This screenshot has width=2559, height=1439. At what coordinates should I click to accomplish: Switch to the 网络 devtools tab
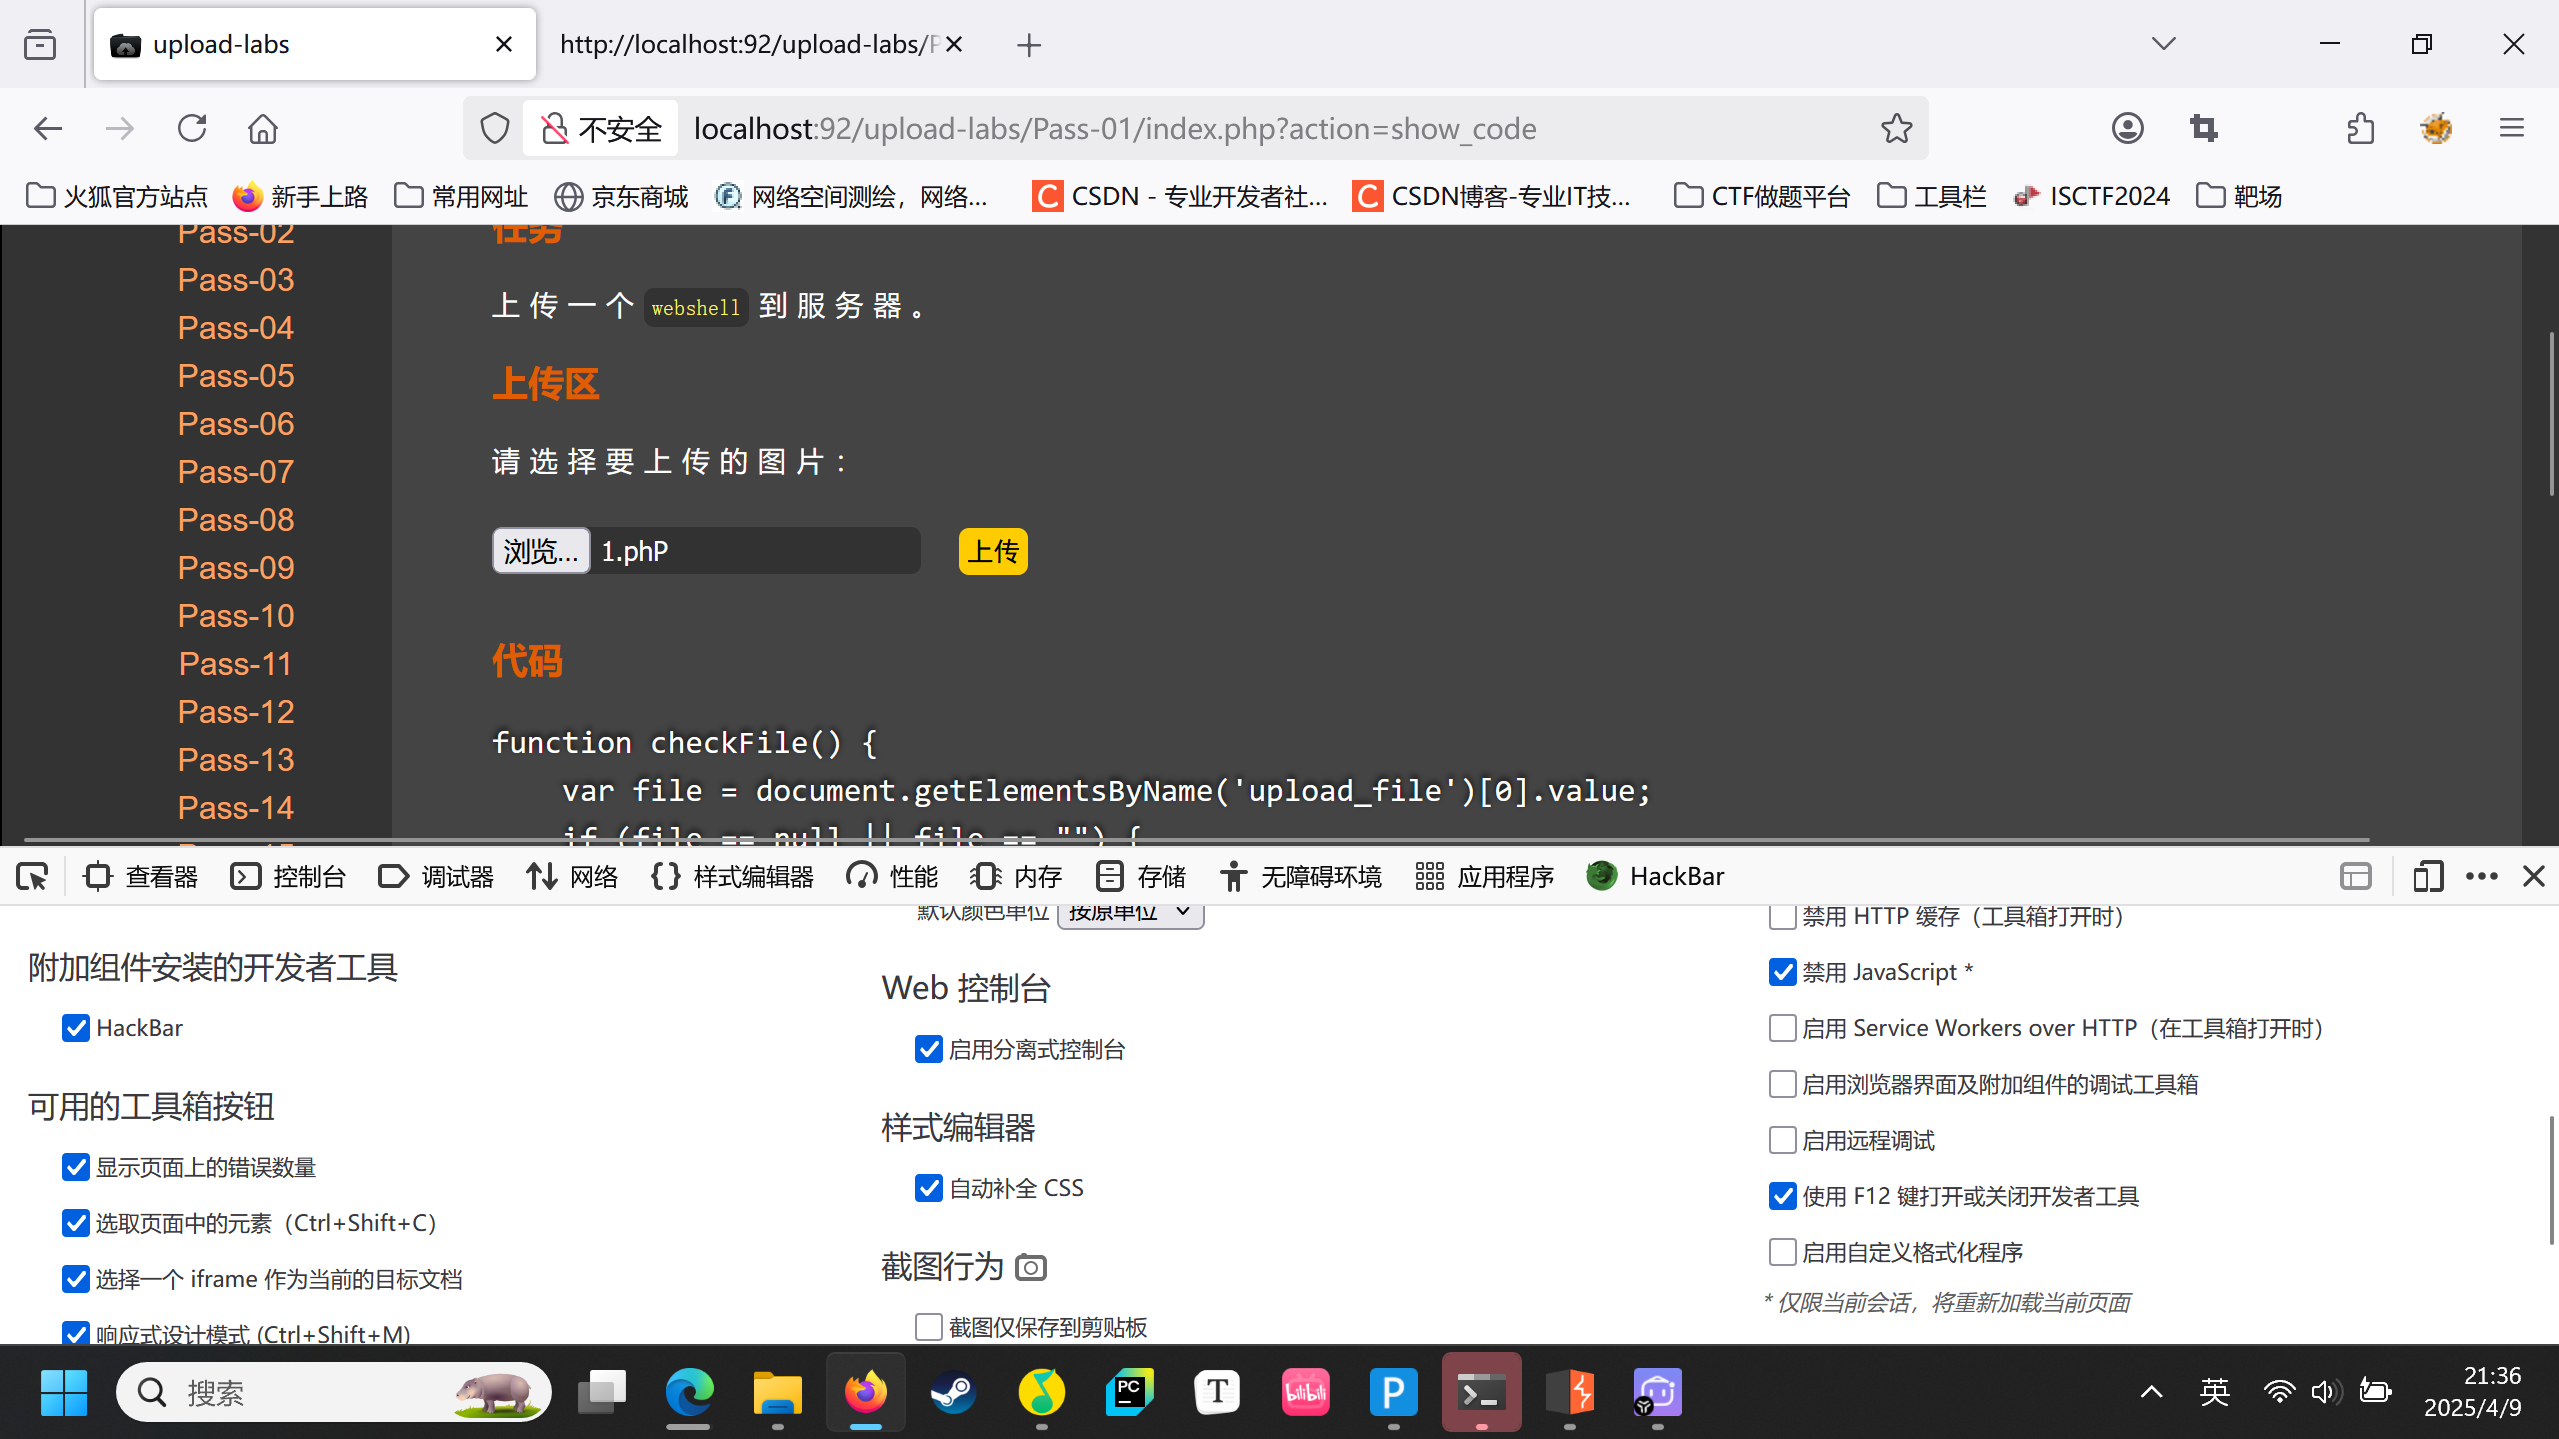coord(573,877)
